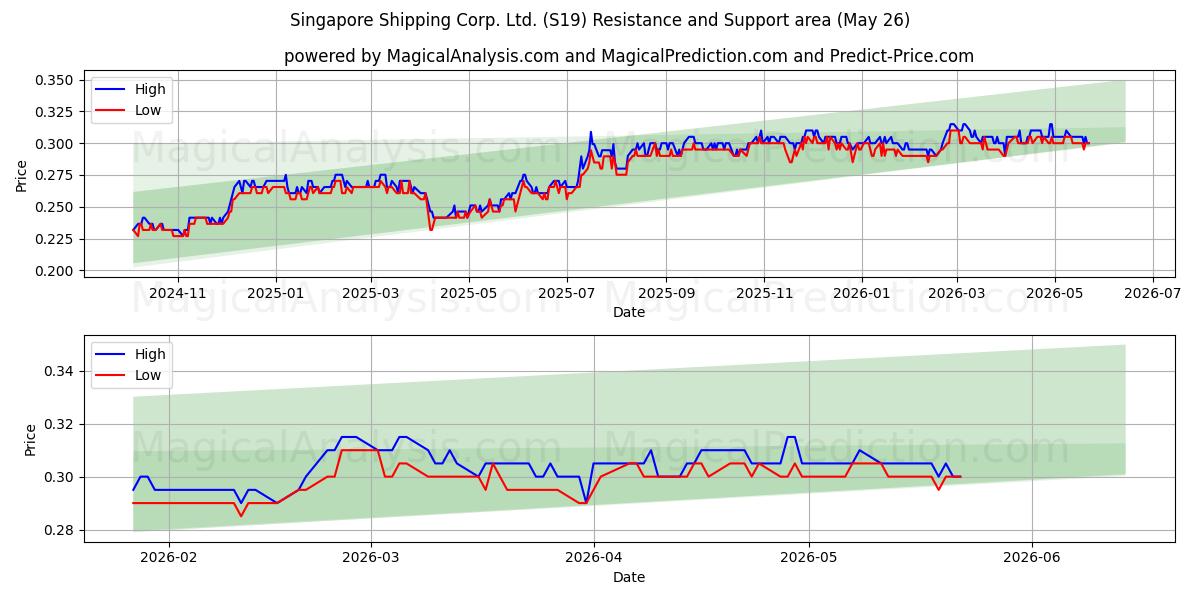Click the 2026-03 tick in bottom chart

(371, 558)
